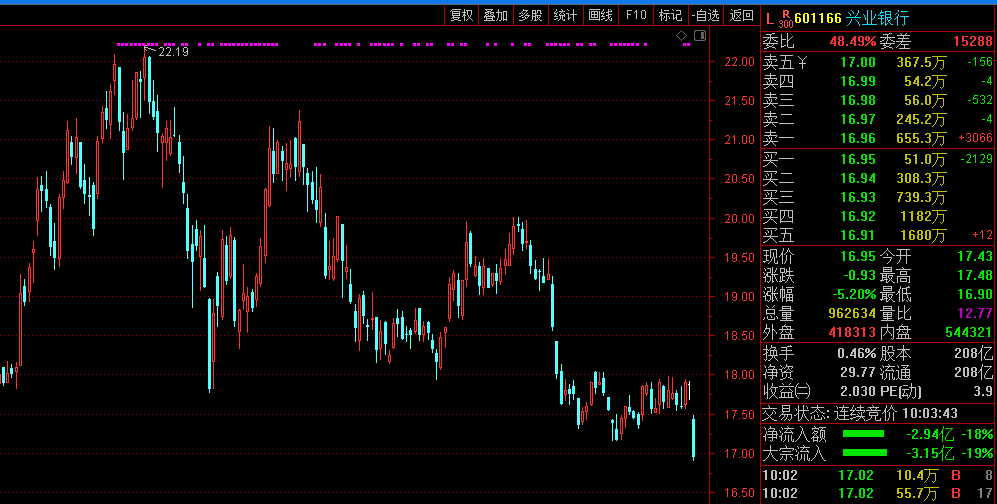Toggle 复权 price adjustment

tap(461, 15)
